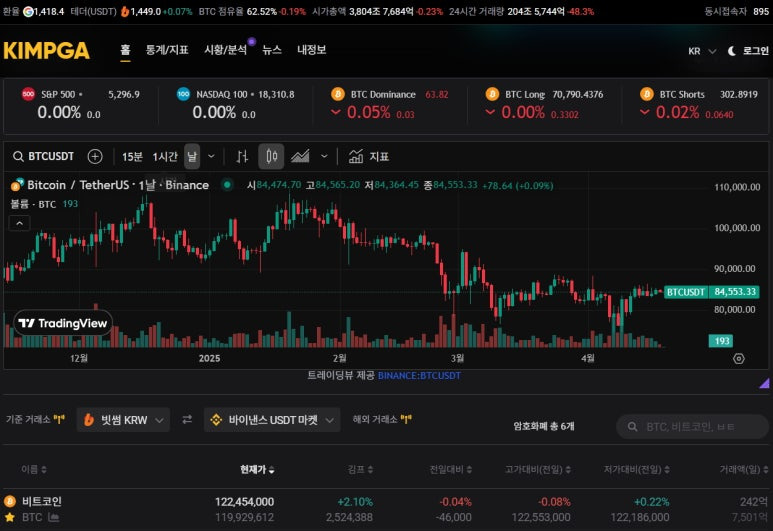The width and height of the screenshot is (773, 531).
Task: Click the Bithumb icon beside 테더 price
Action: (x=125, y=11)
